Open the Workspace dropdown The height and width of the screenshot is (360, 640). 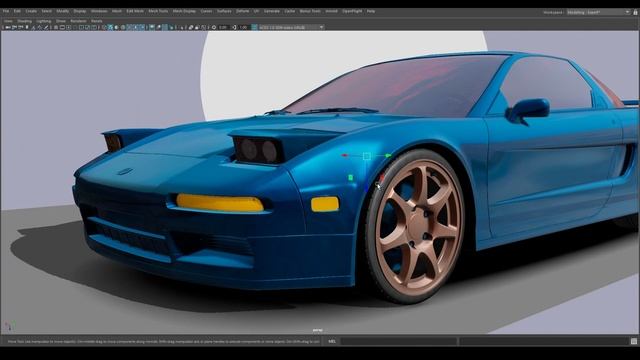coord(598,12)
